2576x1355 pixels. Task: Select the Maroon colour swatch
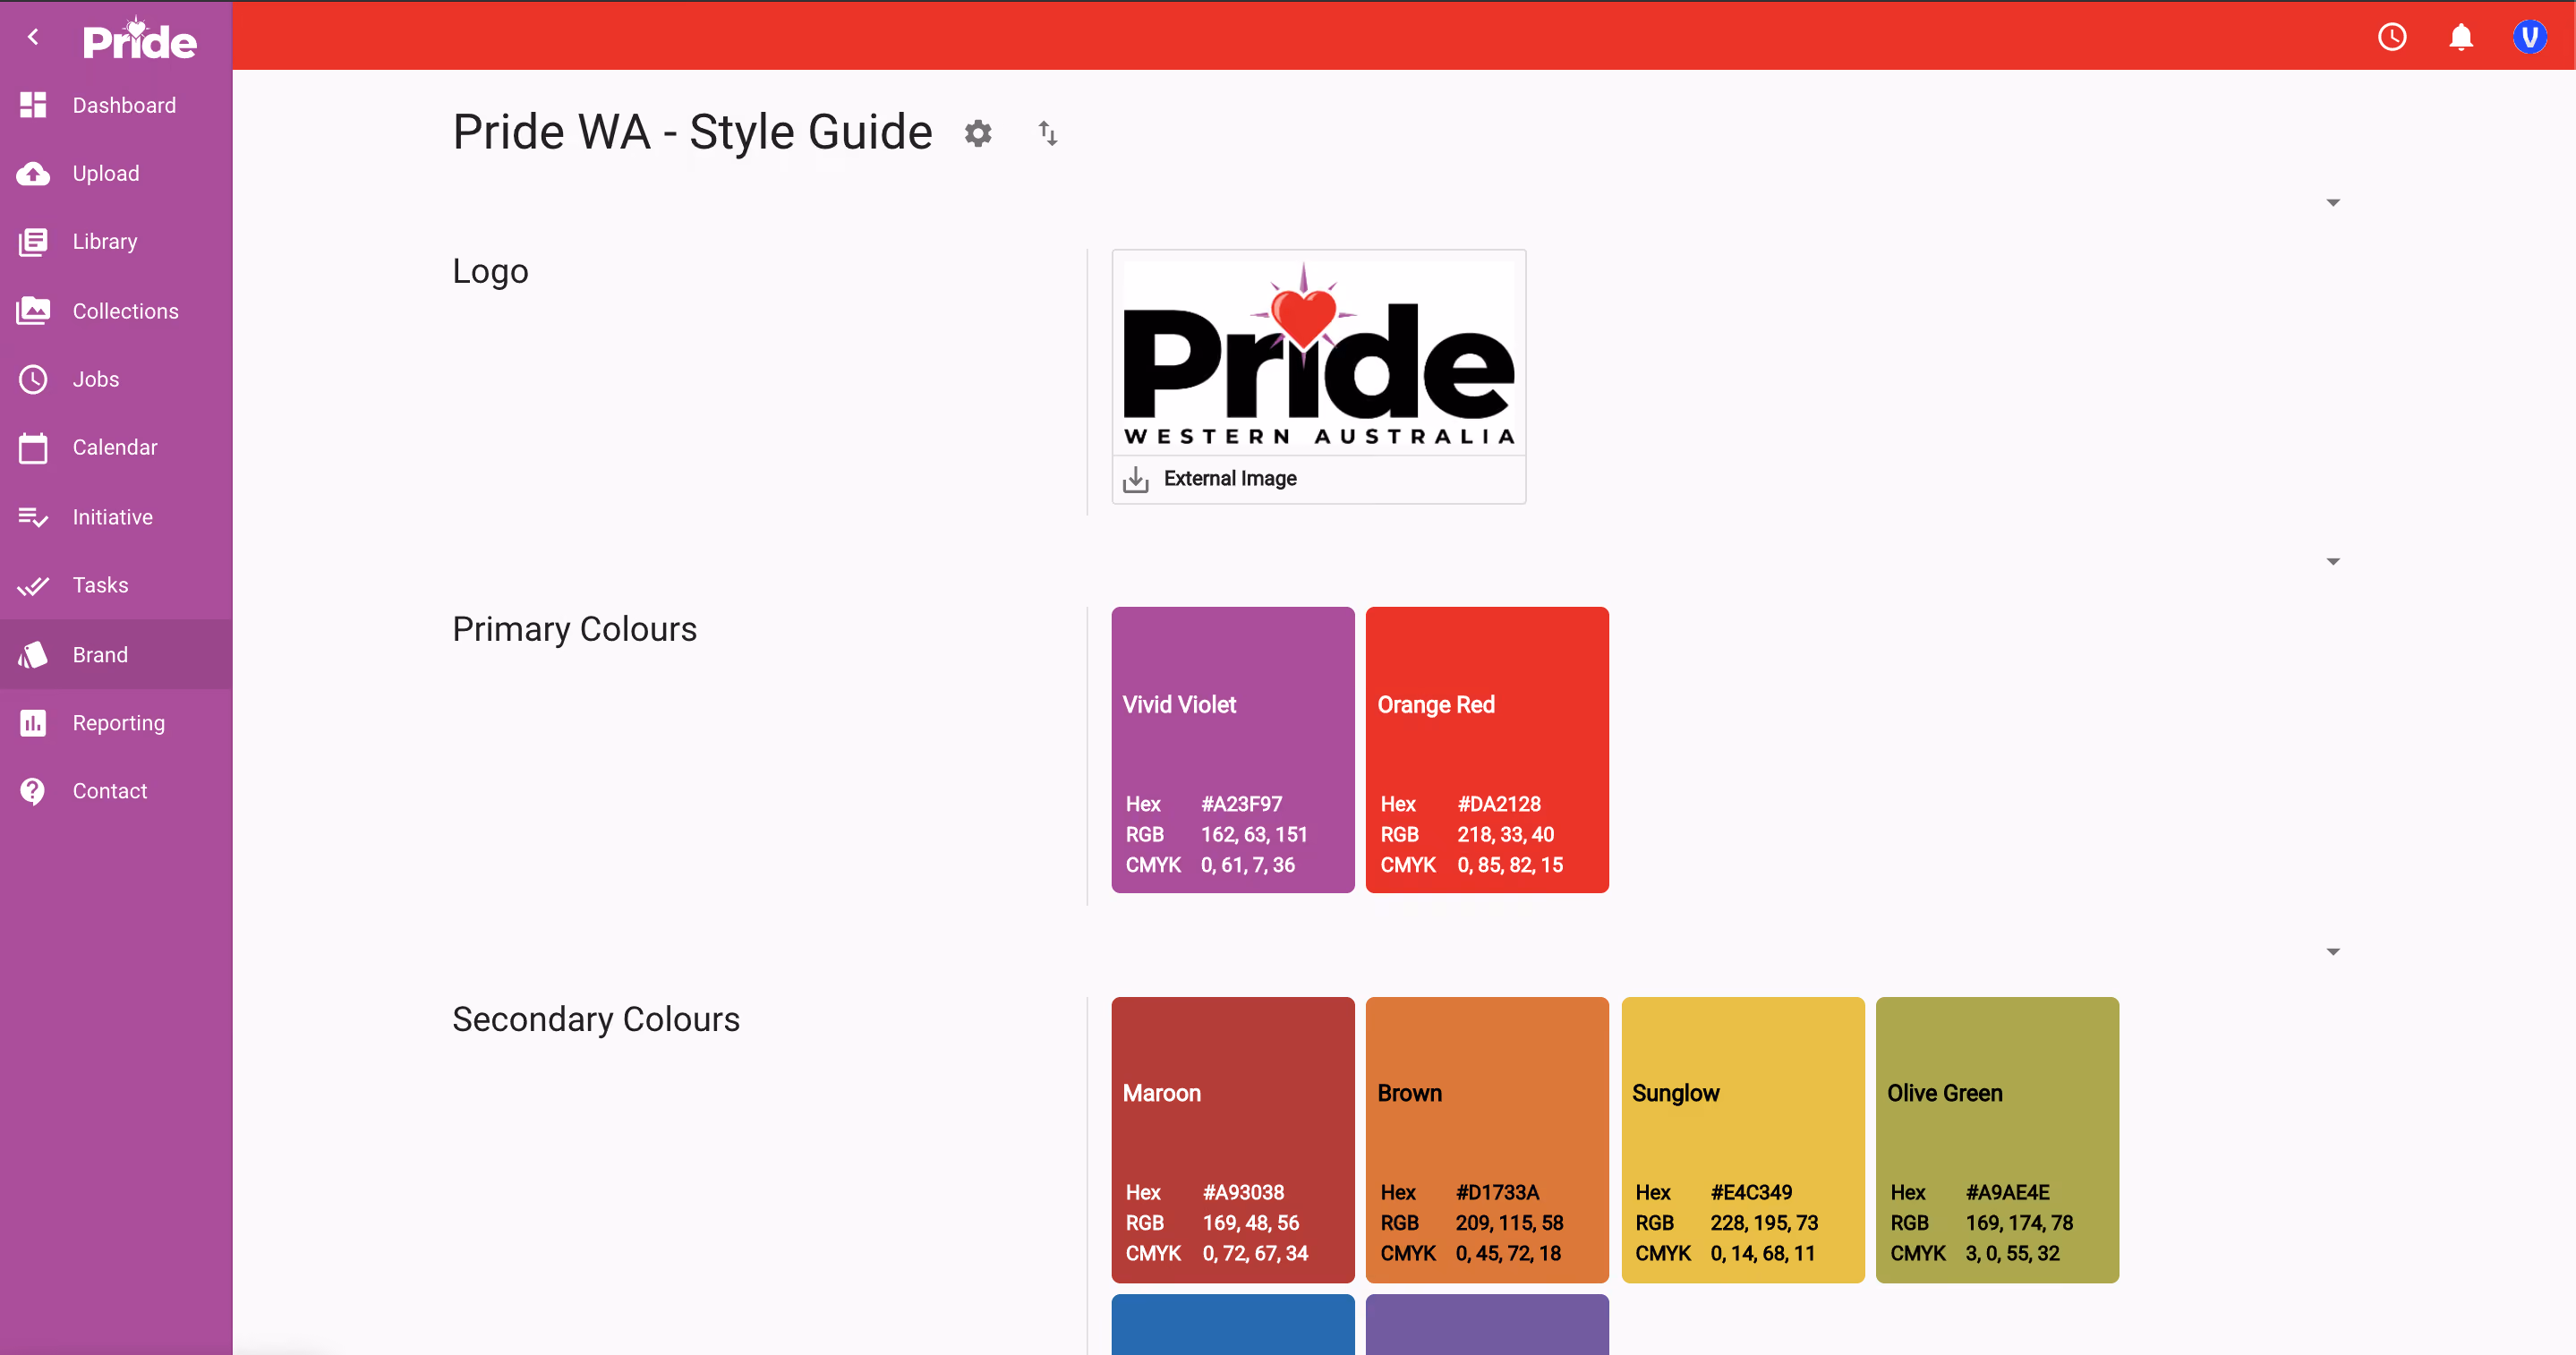tap(1233, 1140)
